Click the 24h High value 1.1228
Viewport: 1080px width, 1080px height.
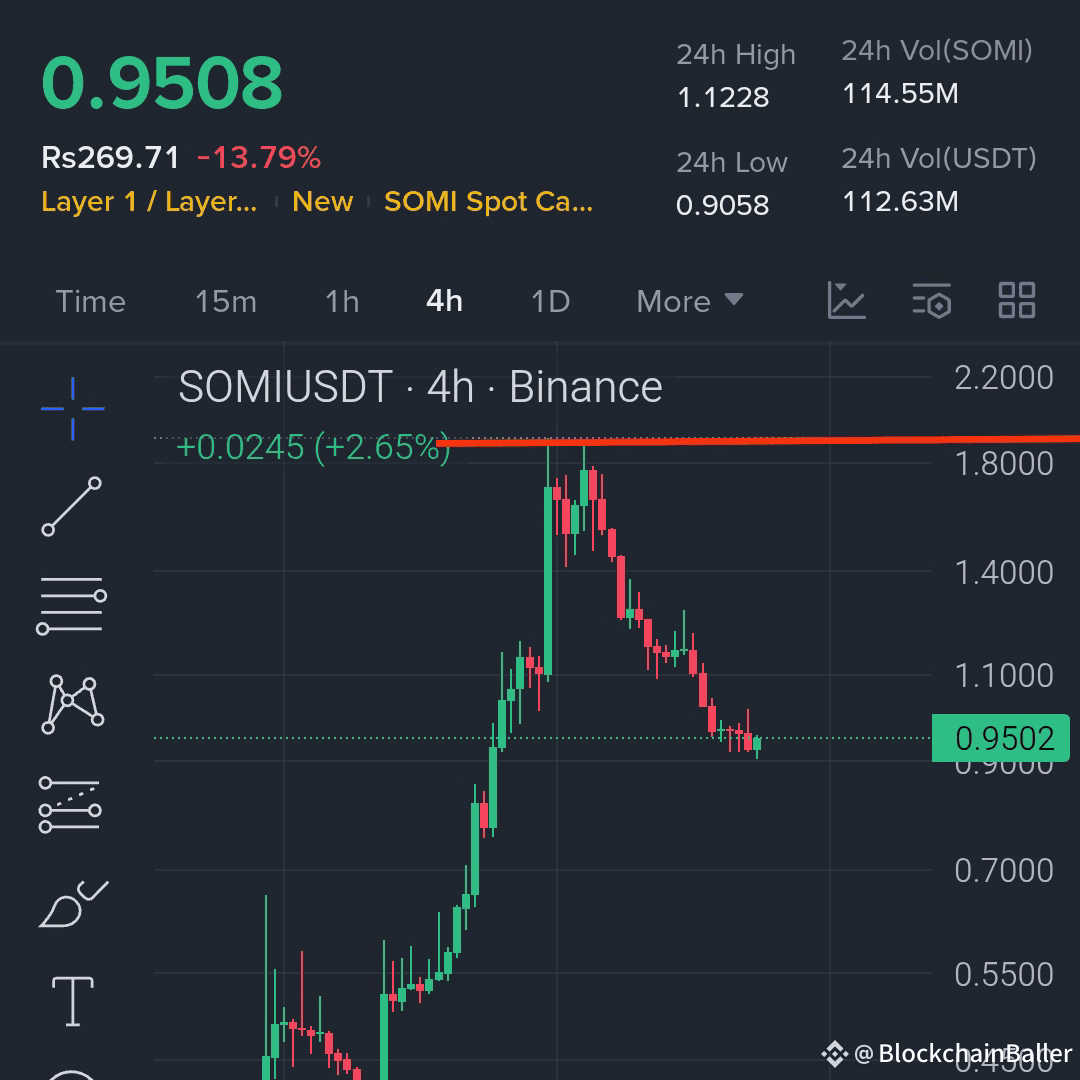click(723, 97)
